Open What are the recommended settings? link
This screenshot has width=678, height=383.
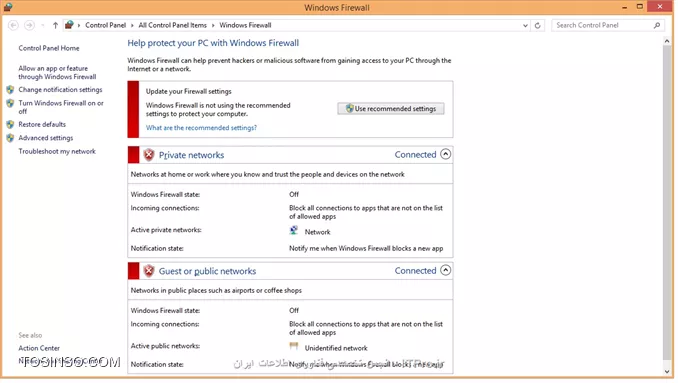pyautogui.click(x=201, y=128)
